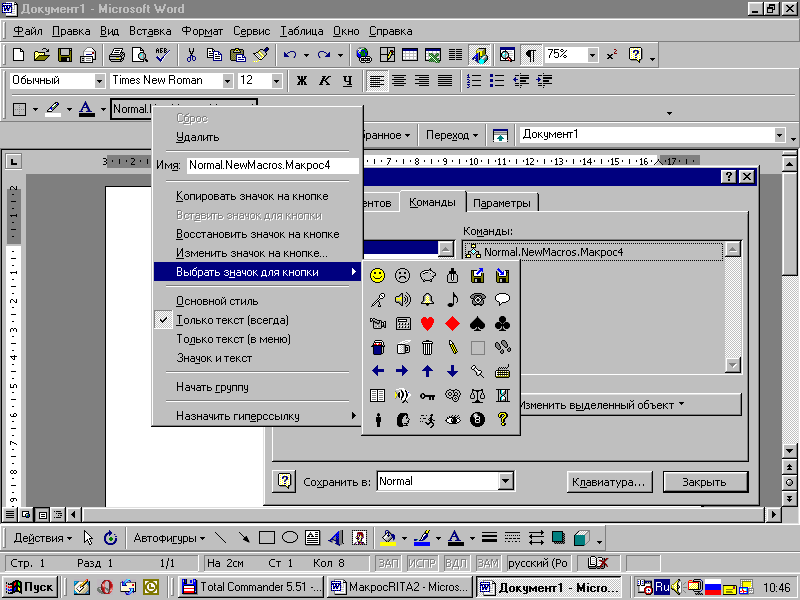The image size is (800, 600).
Task: Click the Имя name input field
Action: point(272,165)
